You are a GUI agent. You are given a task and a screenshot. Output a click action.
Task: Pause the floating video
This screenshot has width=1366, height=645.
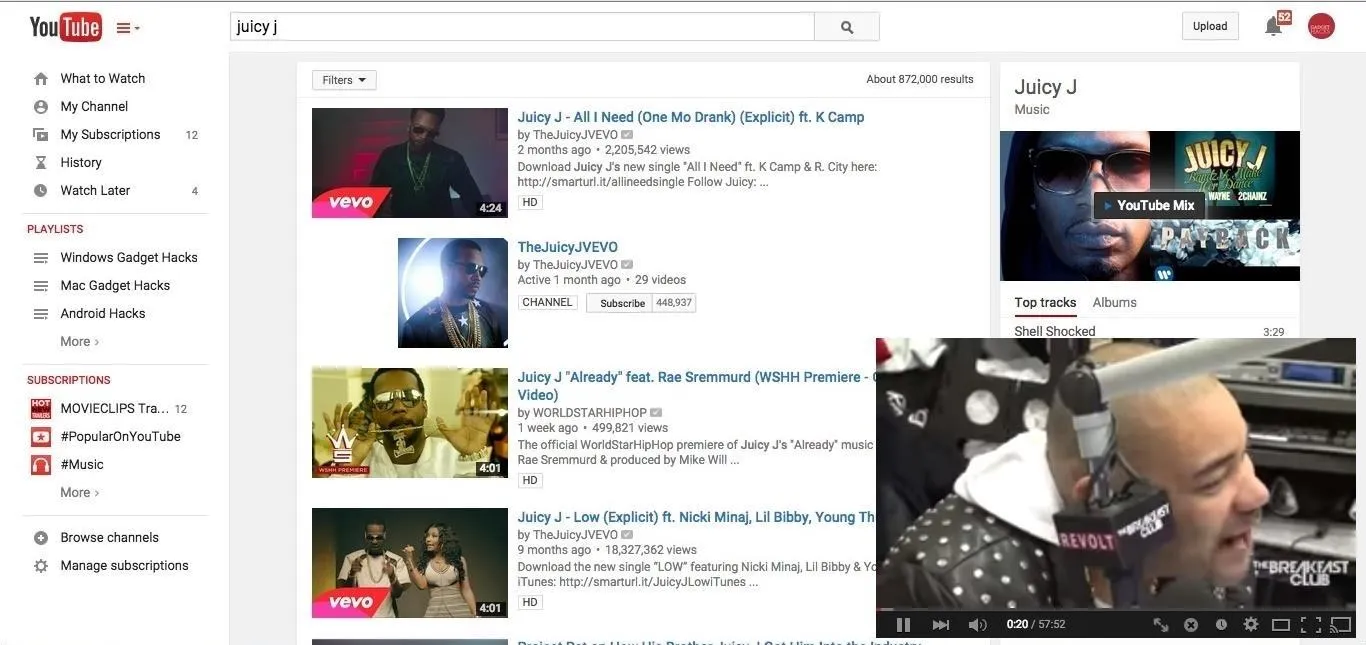903,624
